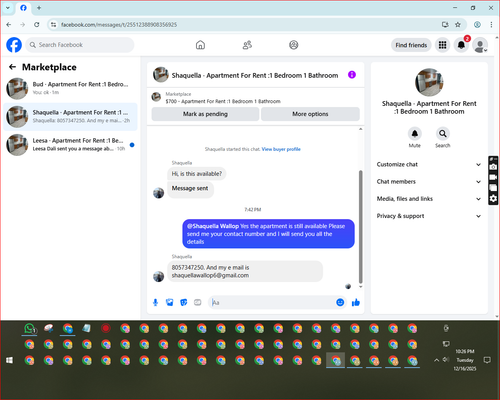
Task: Open the circled-person icon in the top navigation
Action: click(294, 45)
